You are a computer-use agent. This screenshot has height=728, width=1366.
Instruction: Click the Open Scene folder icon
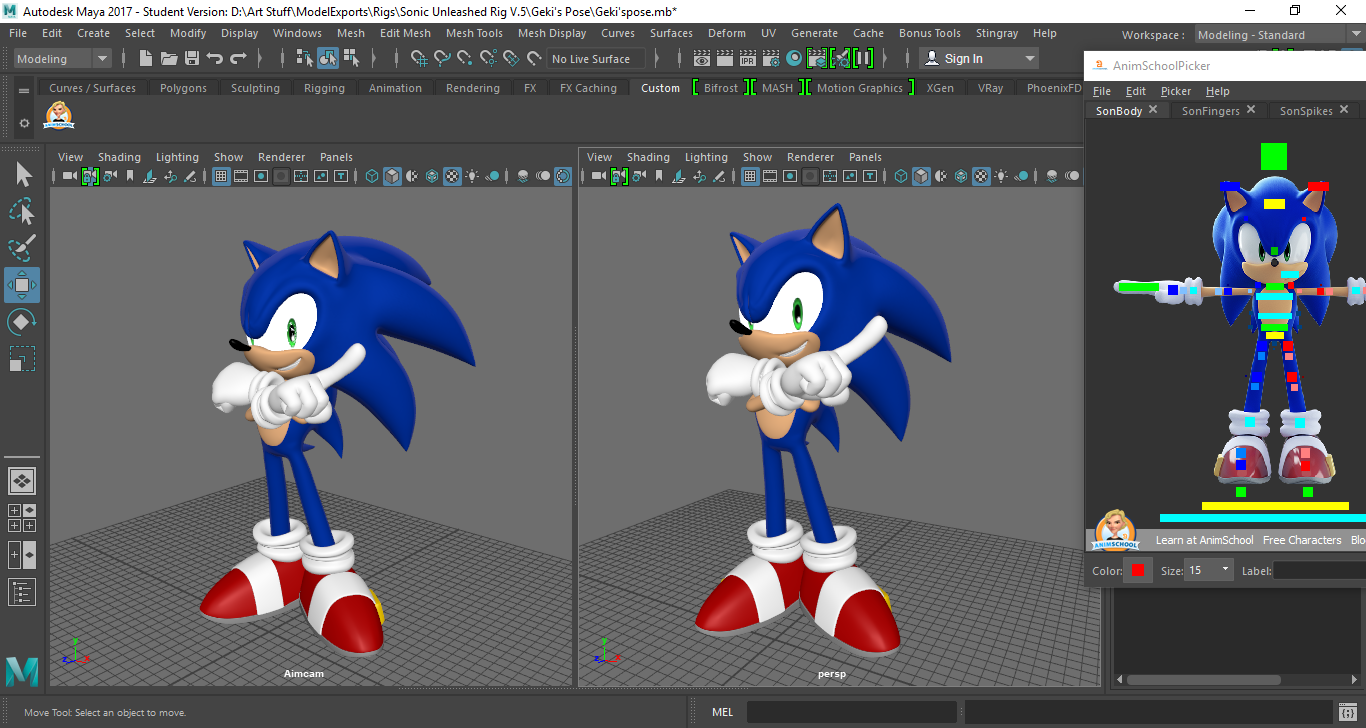169,59
